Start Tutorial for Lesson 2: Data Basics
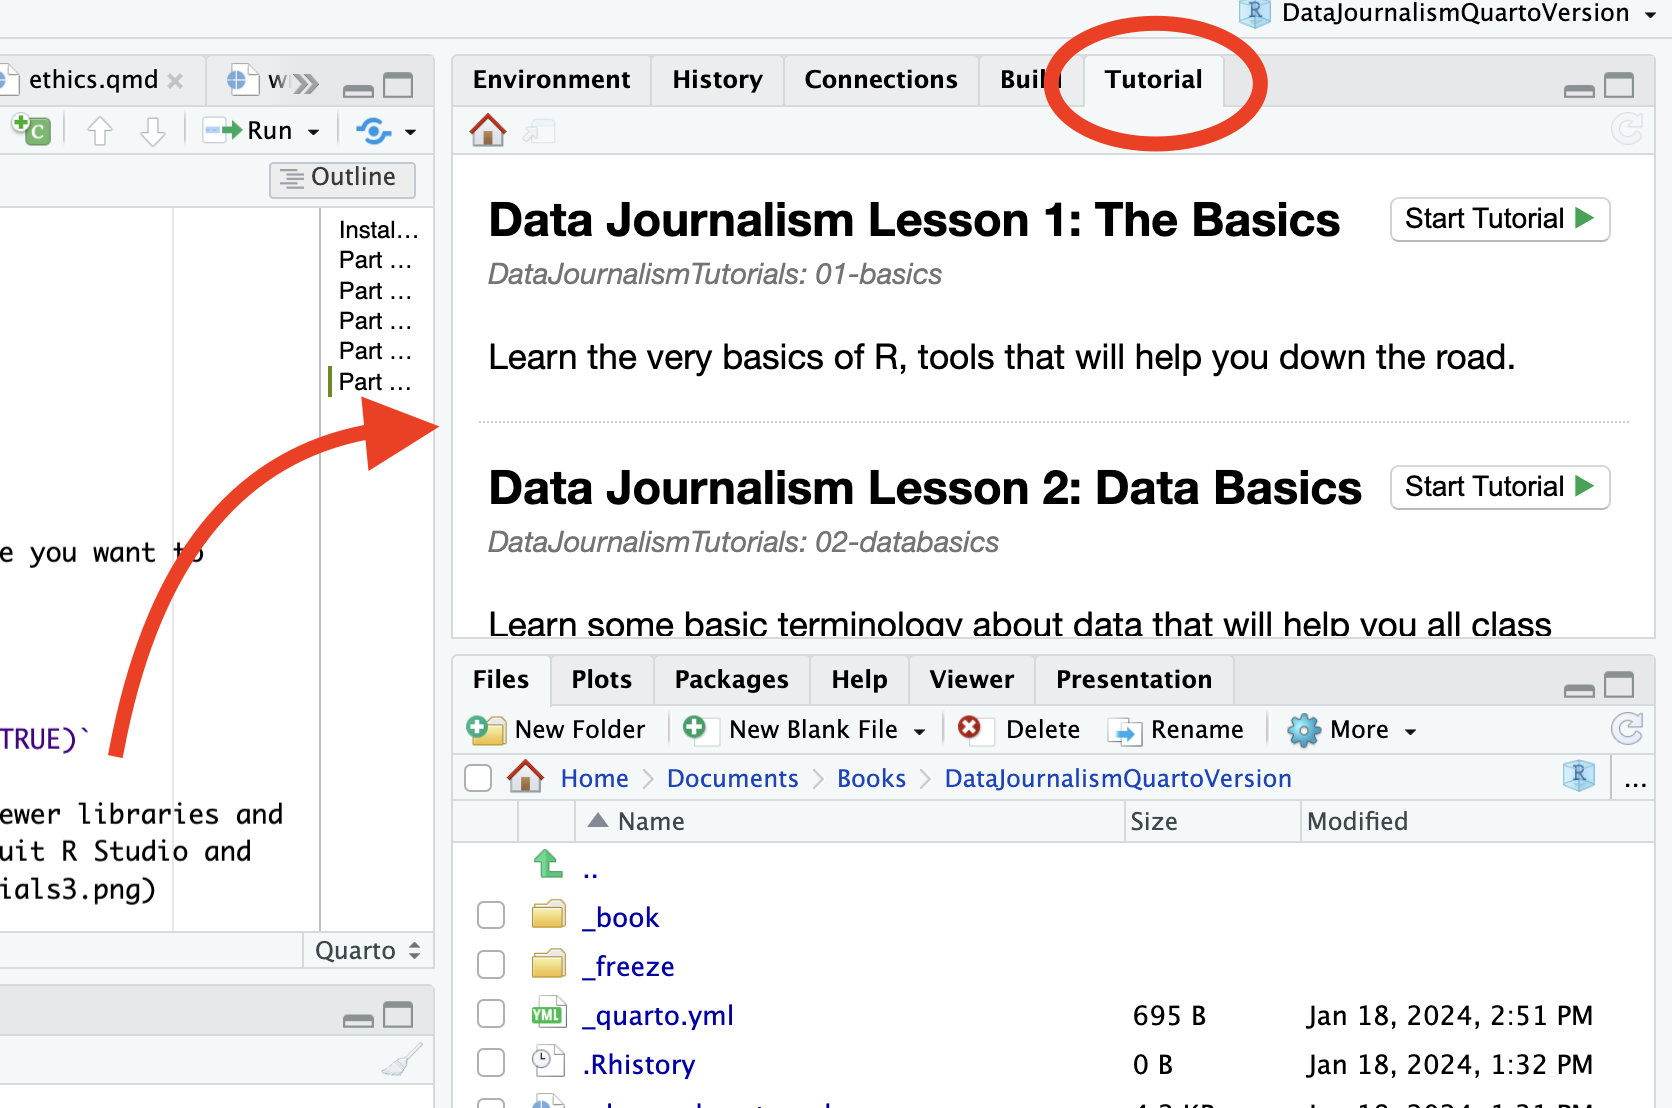 point(1499,487)
